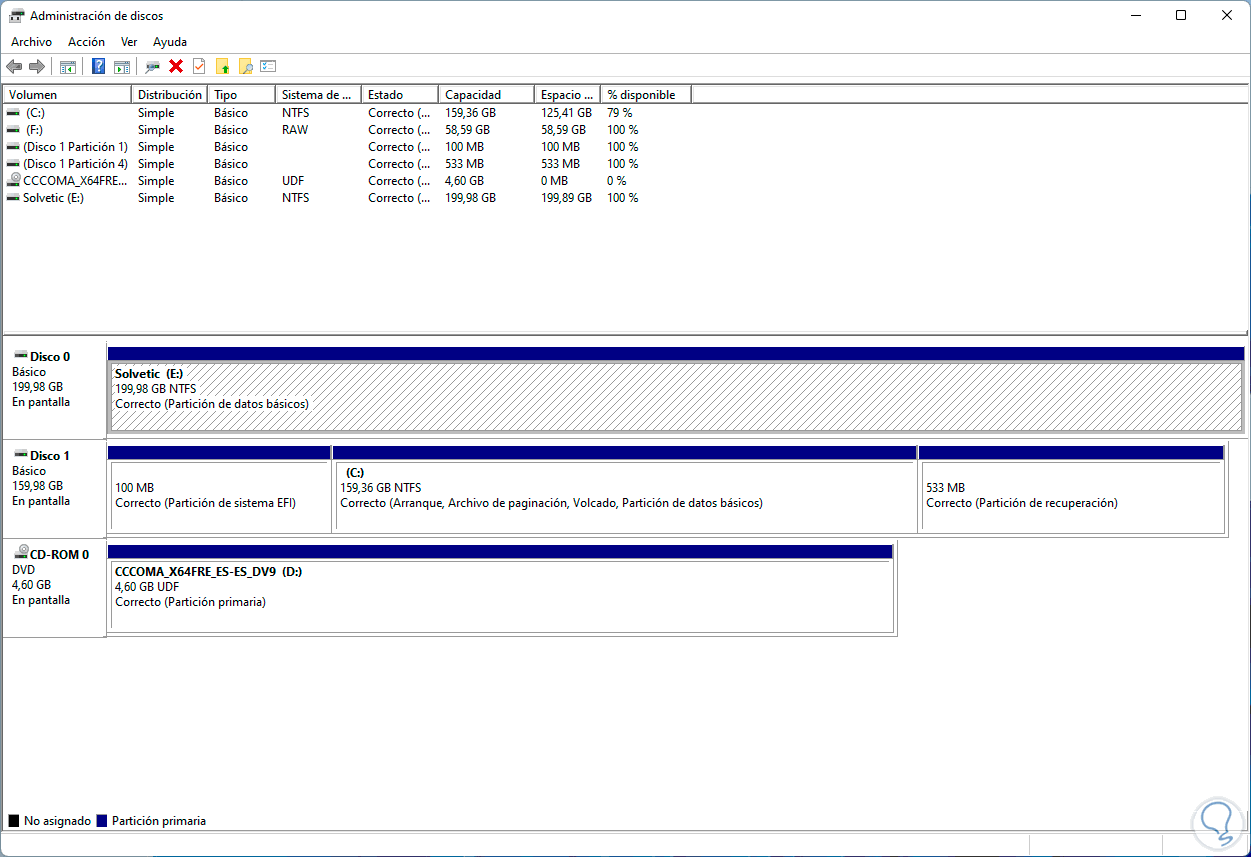This screenshot has width=1251, height=857.
Task: Click the 58,59 GB capacity cell for F:
Action: pyautogui.click(x=467, y=130)
